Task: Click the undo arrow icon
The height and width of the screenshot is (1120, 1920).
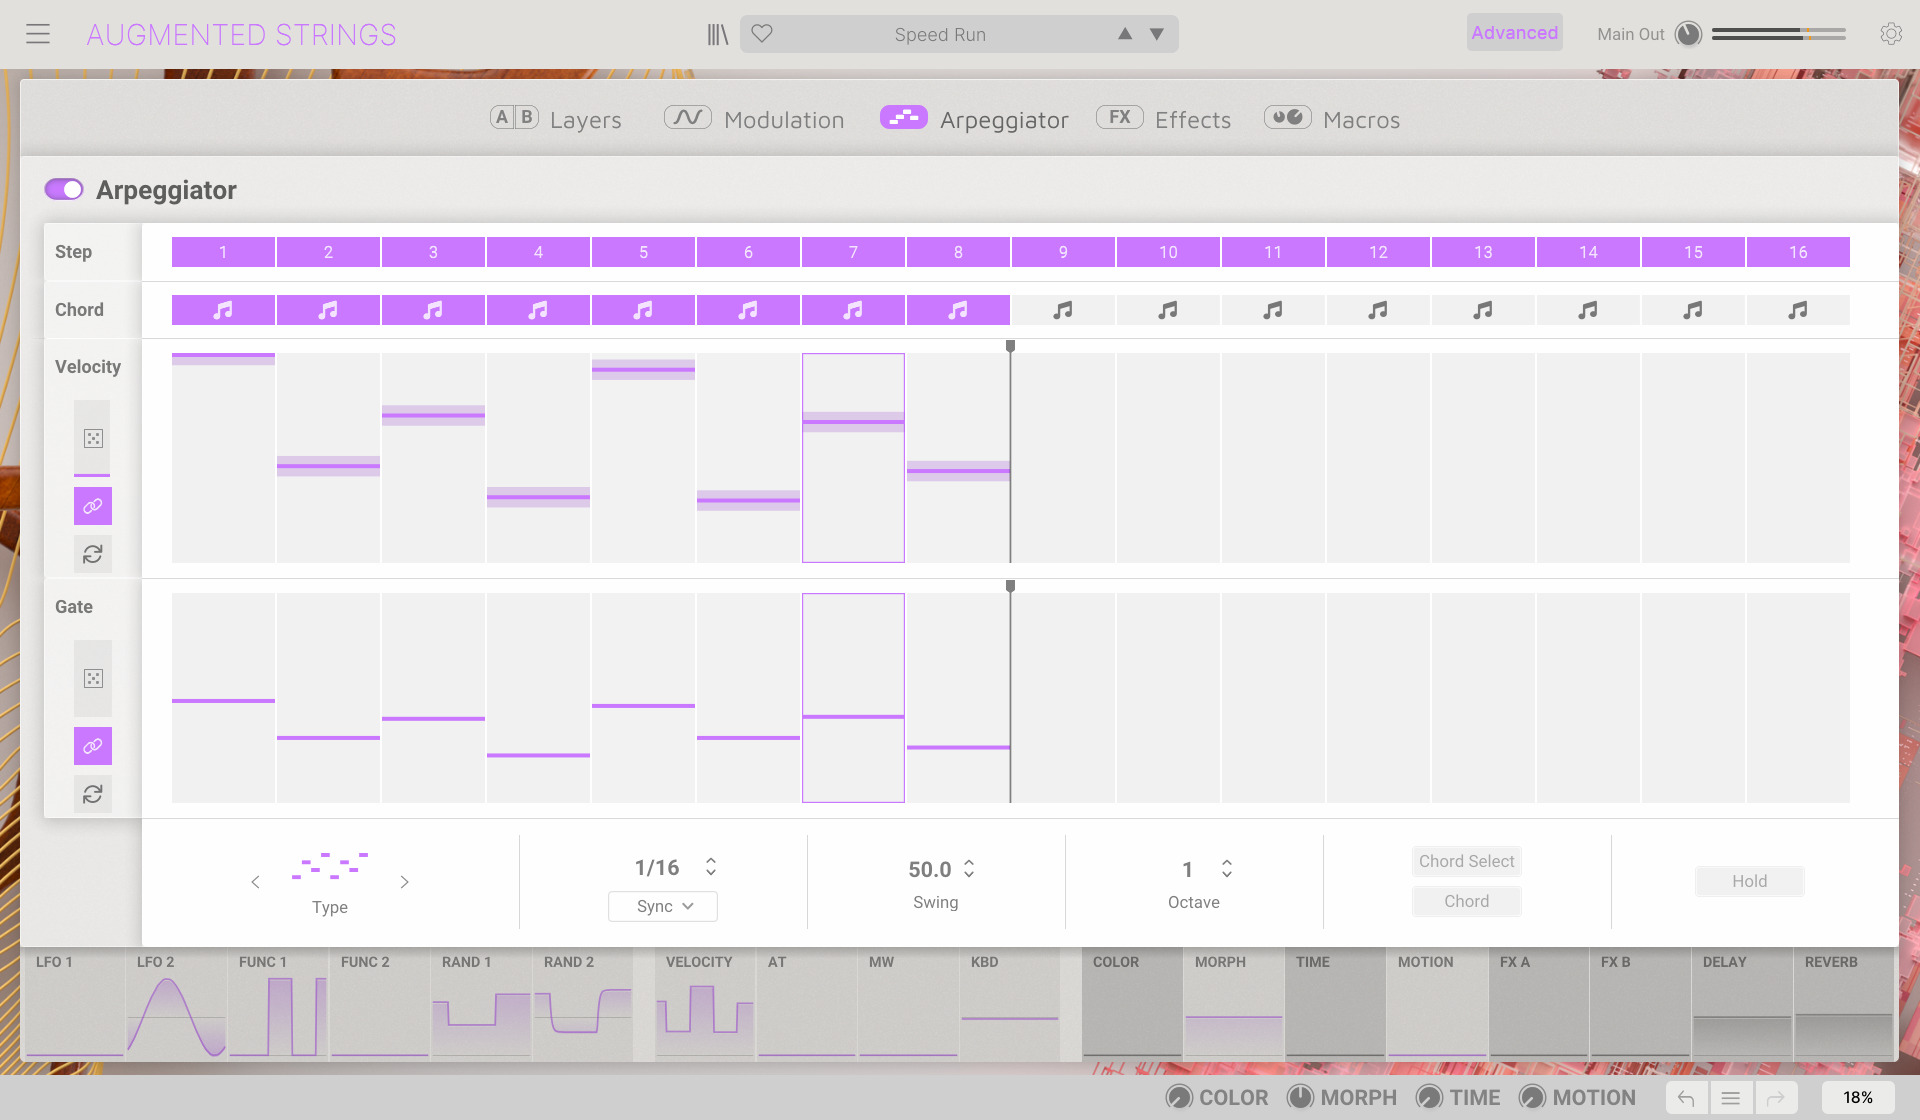Action: point(1686,1098)
